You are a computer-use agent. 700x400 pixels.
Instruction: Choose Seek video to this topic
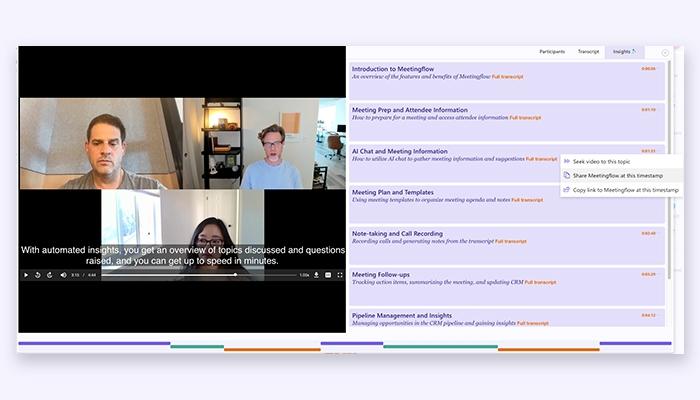(x=621, y=162)
